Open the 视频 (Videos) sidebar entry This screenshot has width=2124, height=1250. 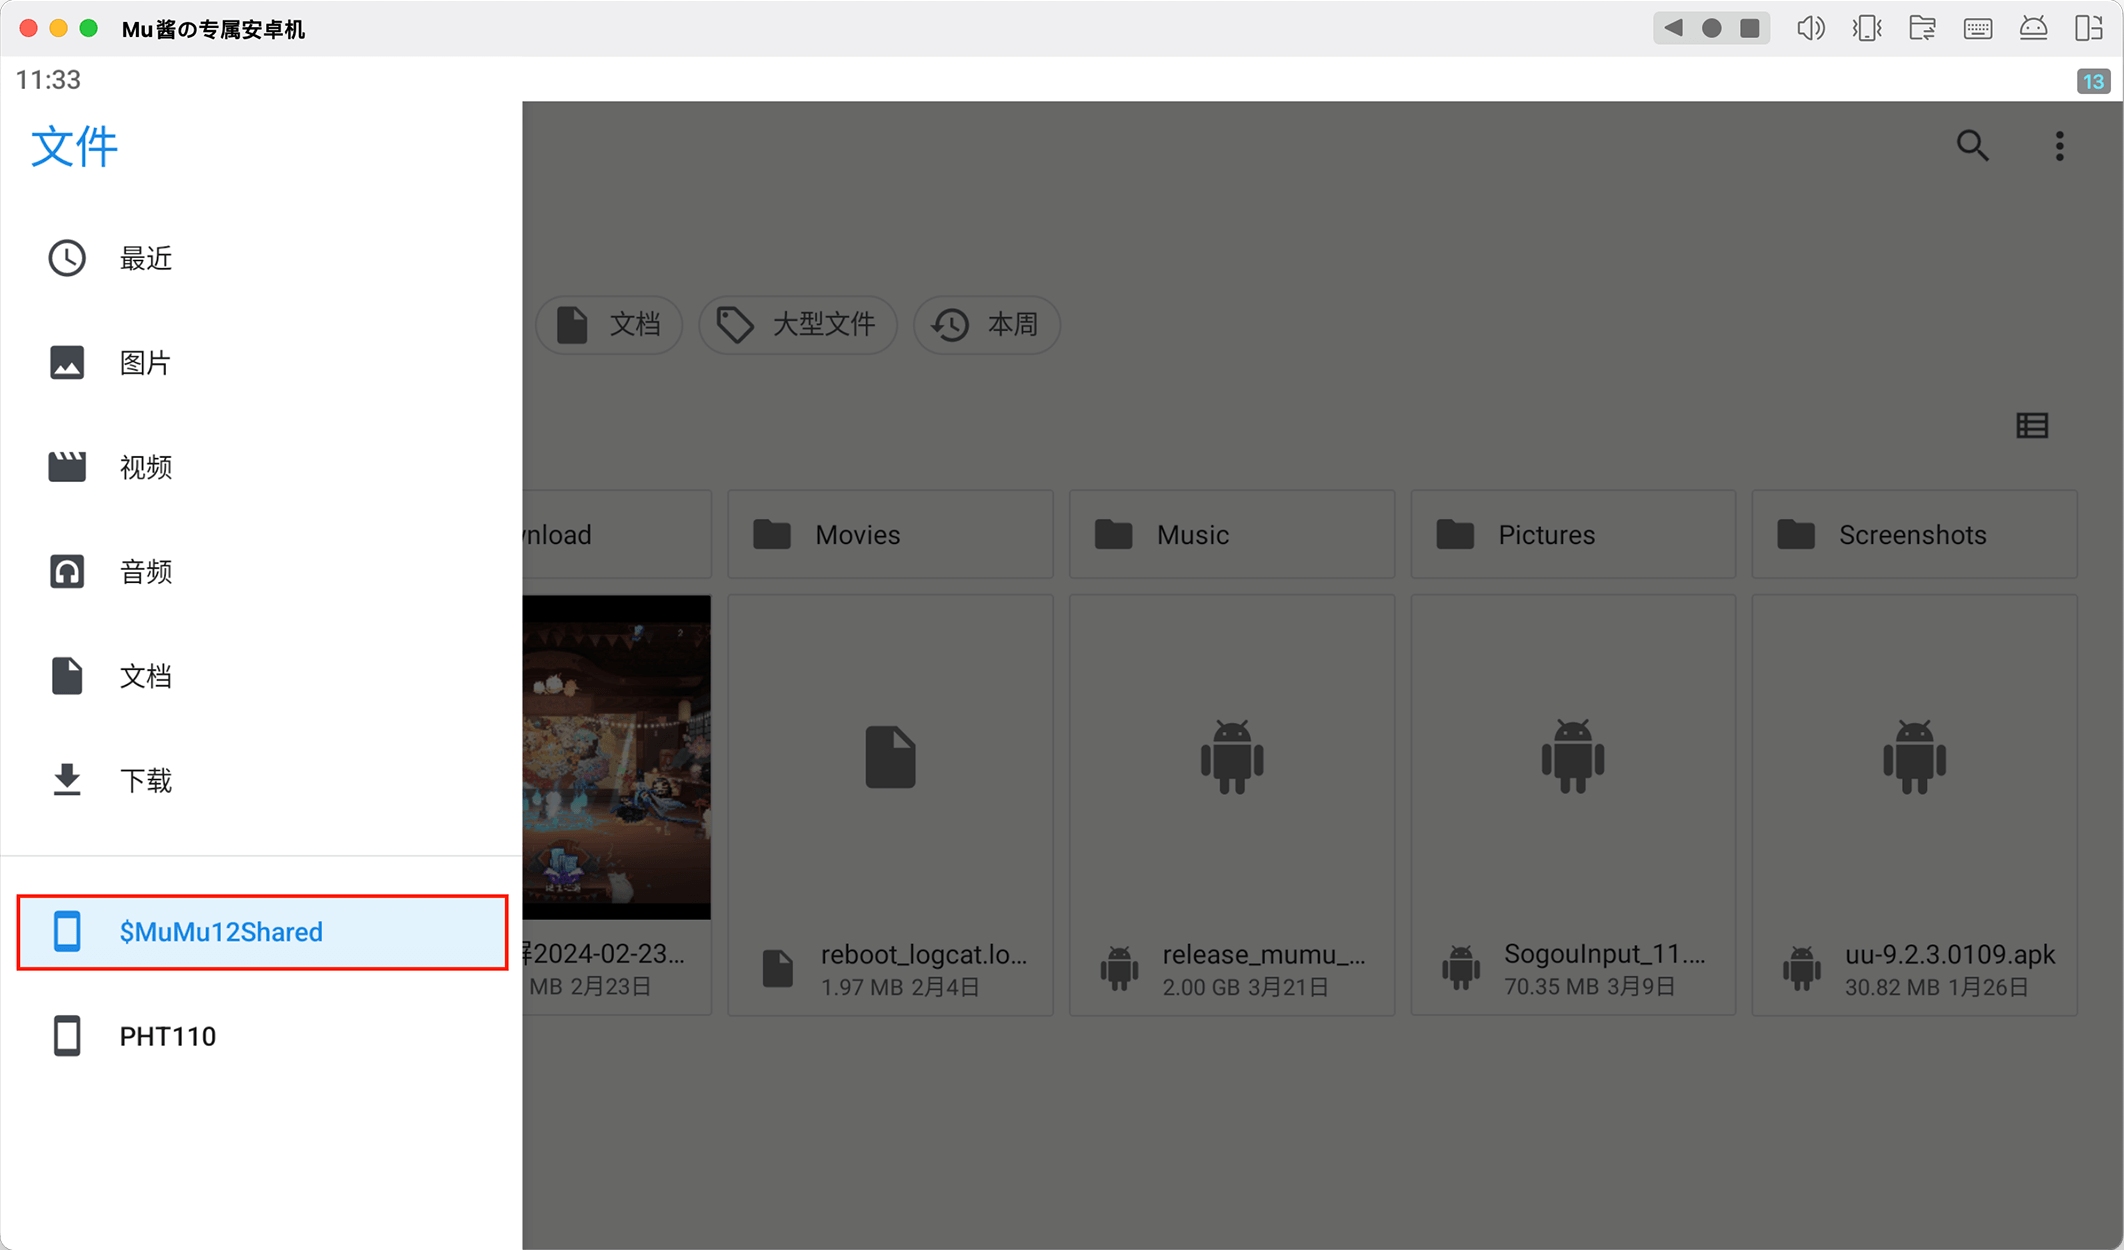click(x=261, y=467)
